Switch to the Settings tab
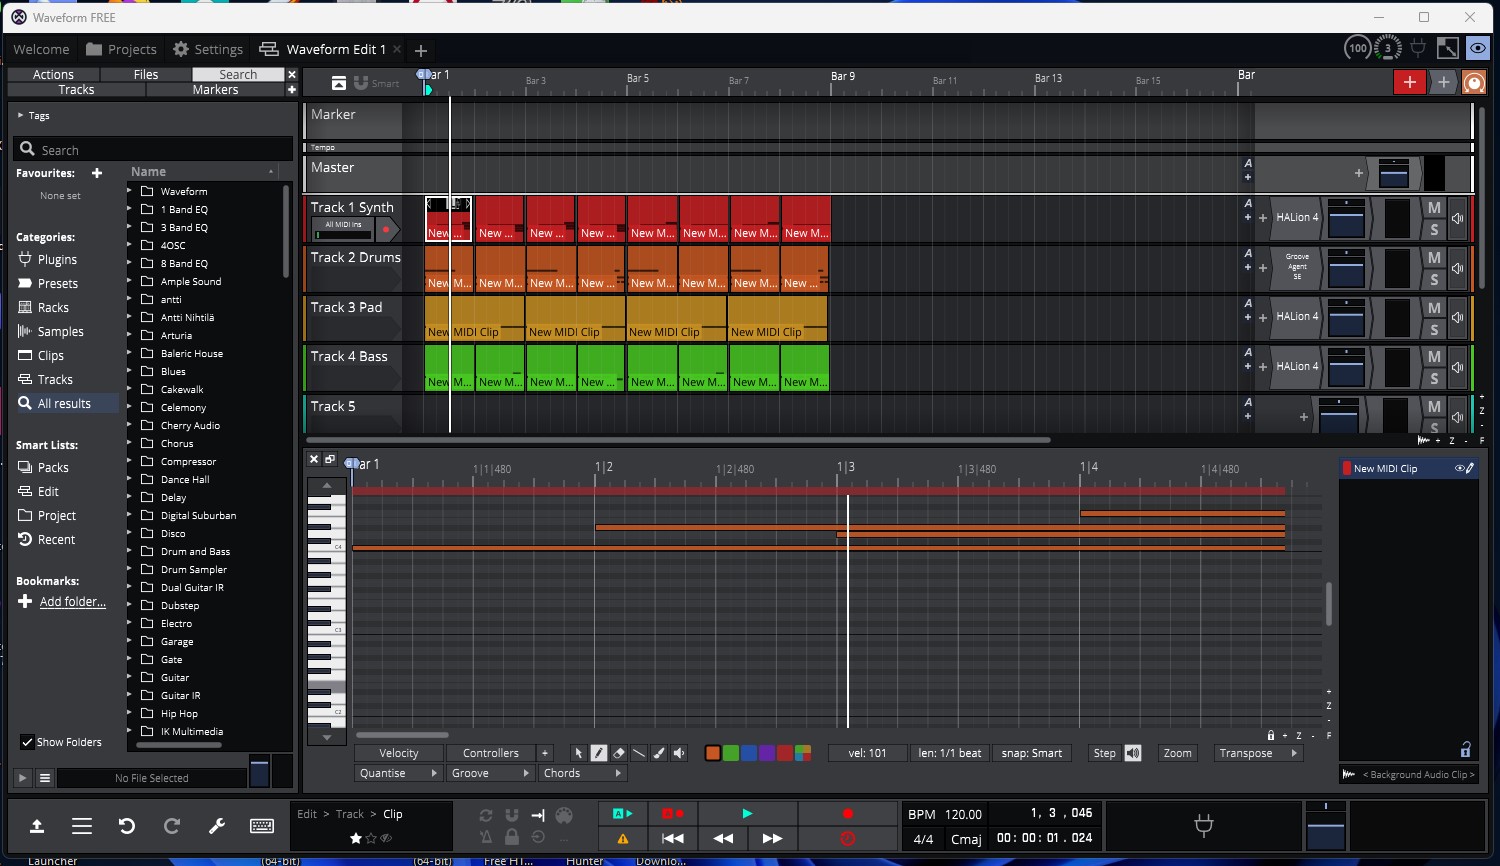Viewport: 1500px width, 866px height. click(208, 49)
